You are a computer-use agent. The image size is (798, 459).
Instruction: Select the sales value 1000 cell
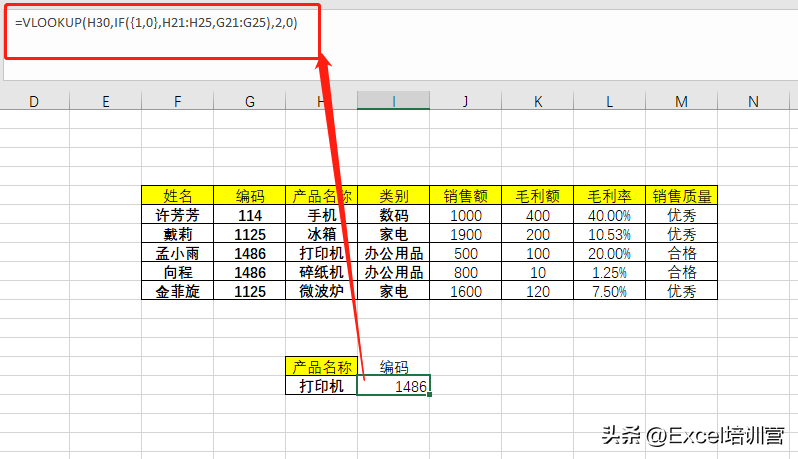point(466,215)
